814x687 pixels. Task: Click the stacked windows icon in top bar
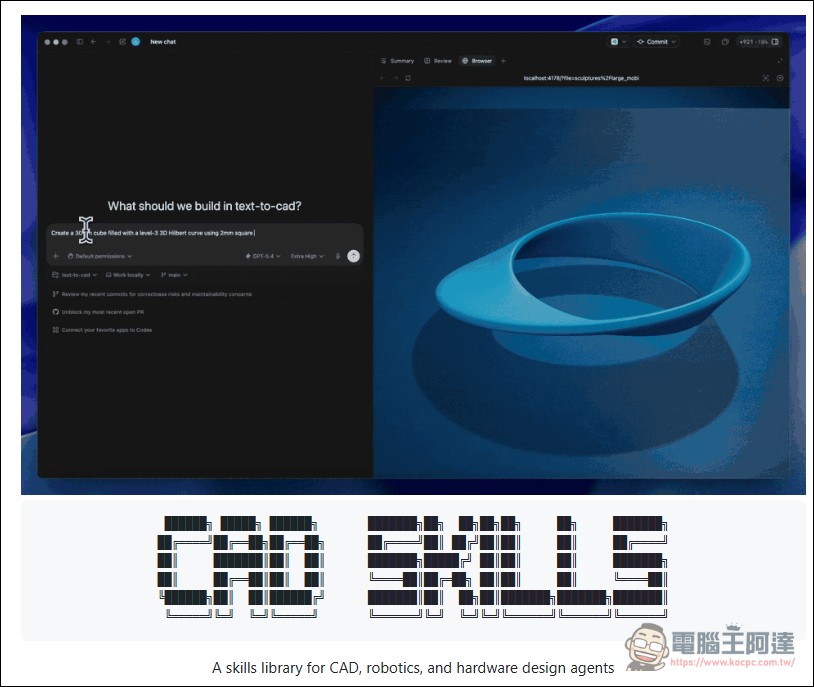(725, 42)
